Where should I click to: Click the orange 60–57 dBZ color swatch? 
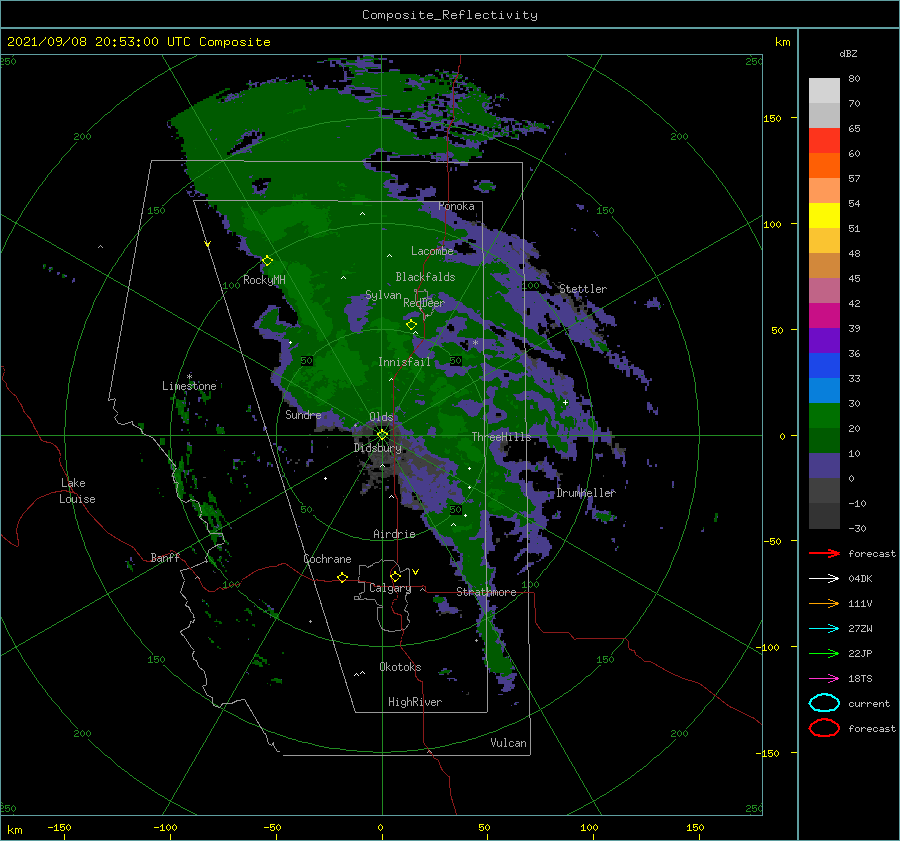pyautogui.click(x=824, y=165)
